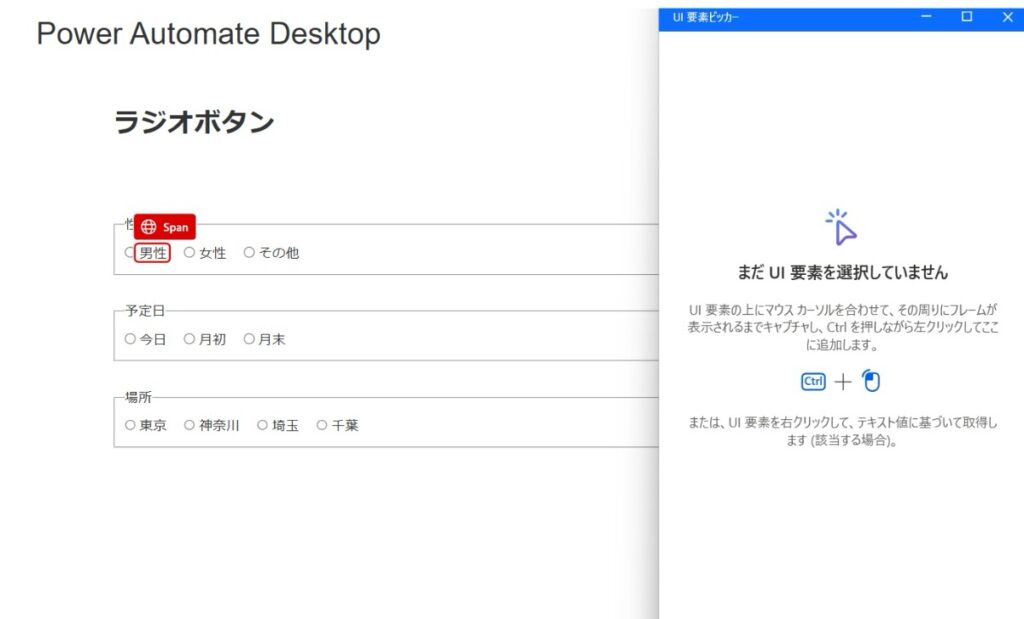
Task: Select the 男性 radio button
Action: point(129,252)
